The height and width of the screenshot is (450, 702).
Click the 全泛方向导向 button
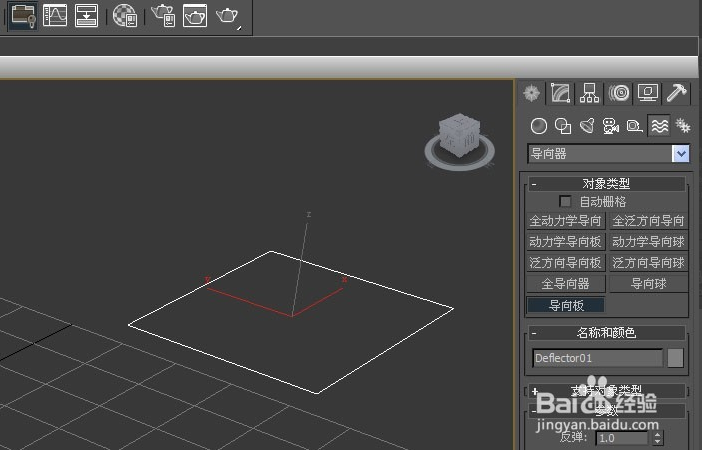pyautogui.click(x=648, y=221)
